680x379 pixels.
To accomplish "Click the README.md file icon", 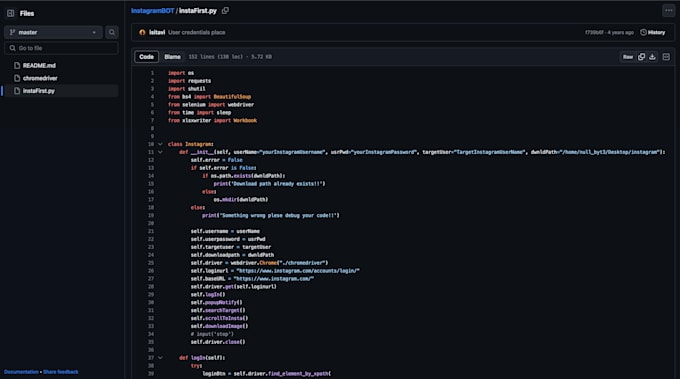I will [x=17, y=65].
